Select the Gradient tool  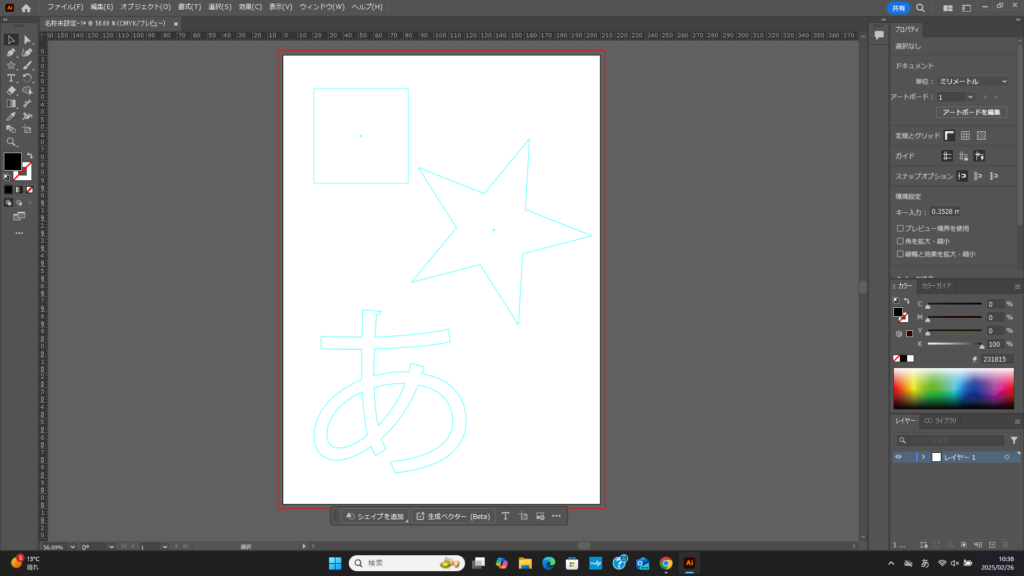[11, 103]
